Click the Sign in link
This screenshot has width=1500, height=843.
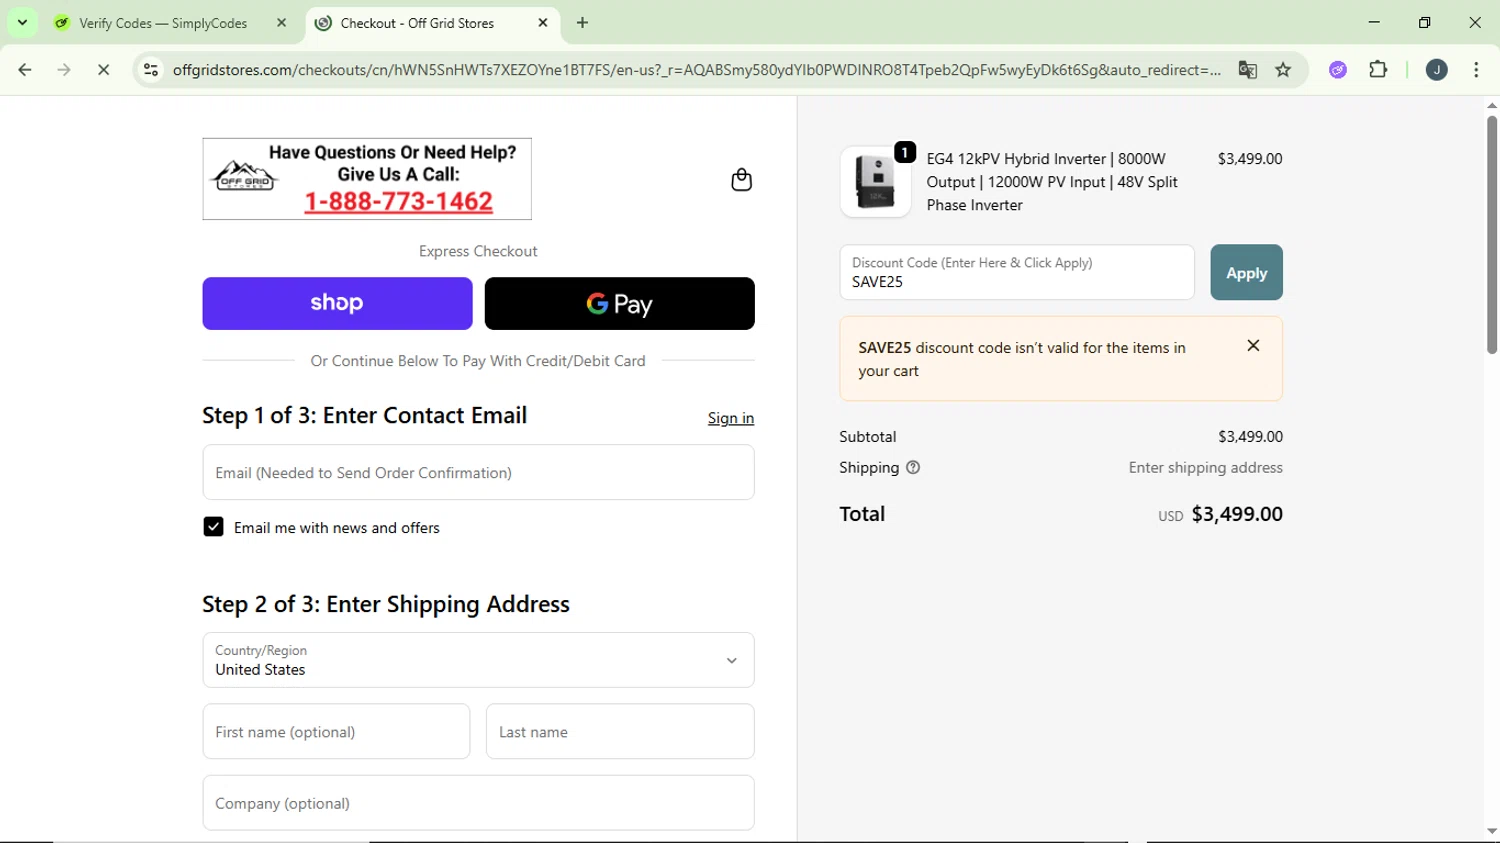(x=731, y=418)
